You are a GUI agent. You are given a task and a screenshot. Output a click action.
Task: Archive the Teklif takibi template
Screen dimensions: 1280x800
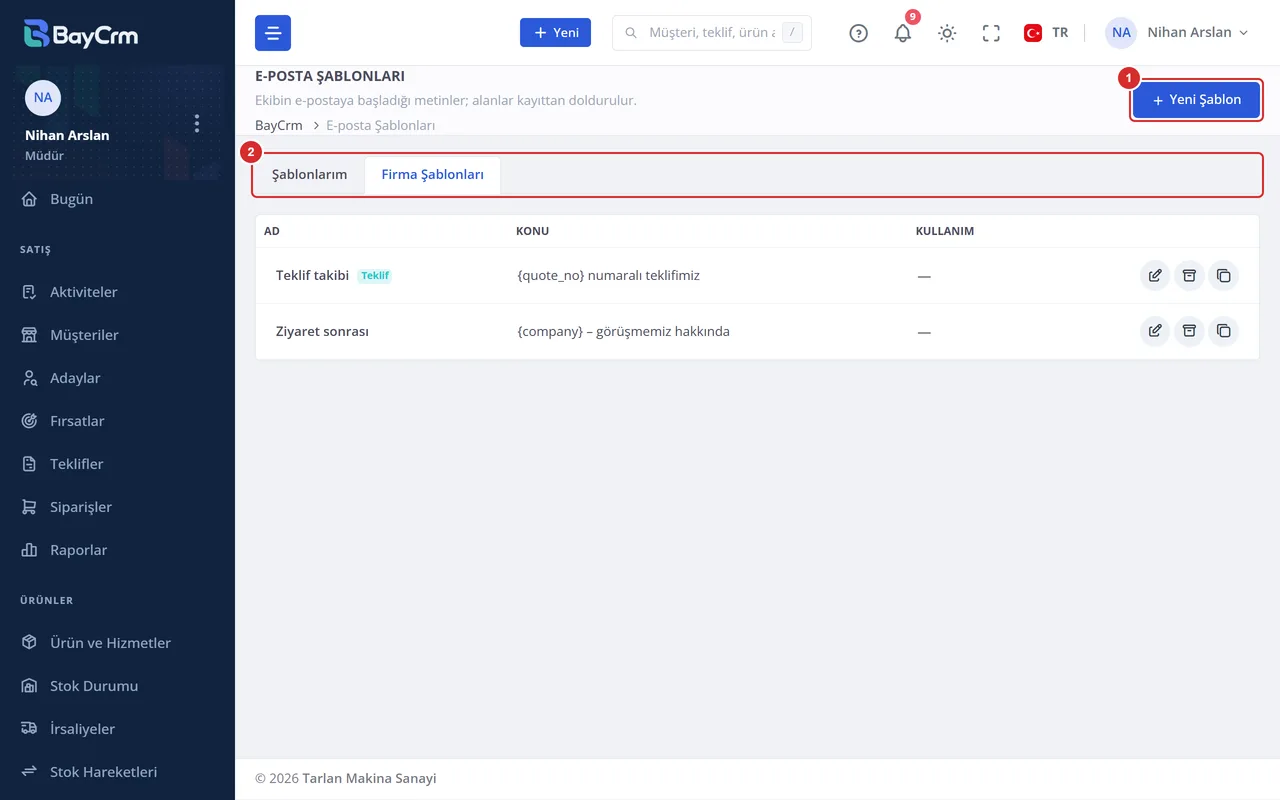click(1189, 275)
